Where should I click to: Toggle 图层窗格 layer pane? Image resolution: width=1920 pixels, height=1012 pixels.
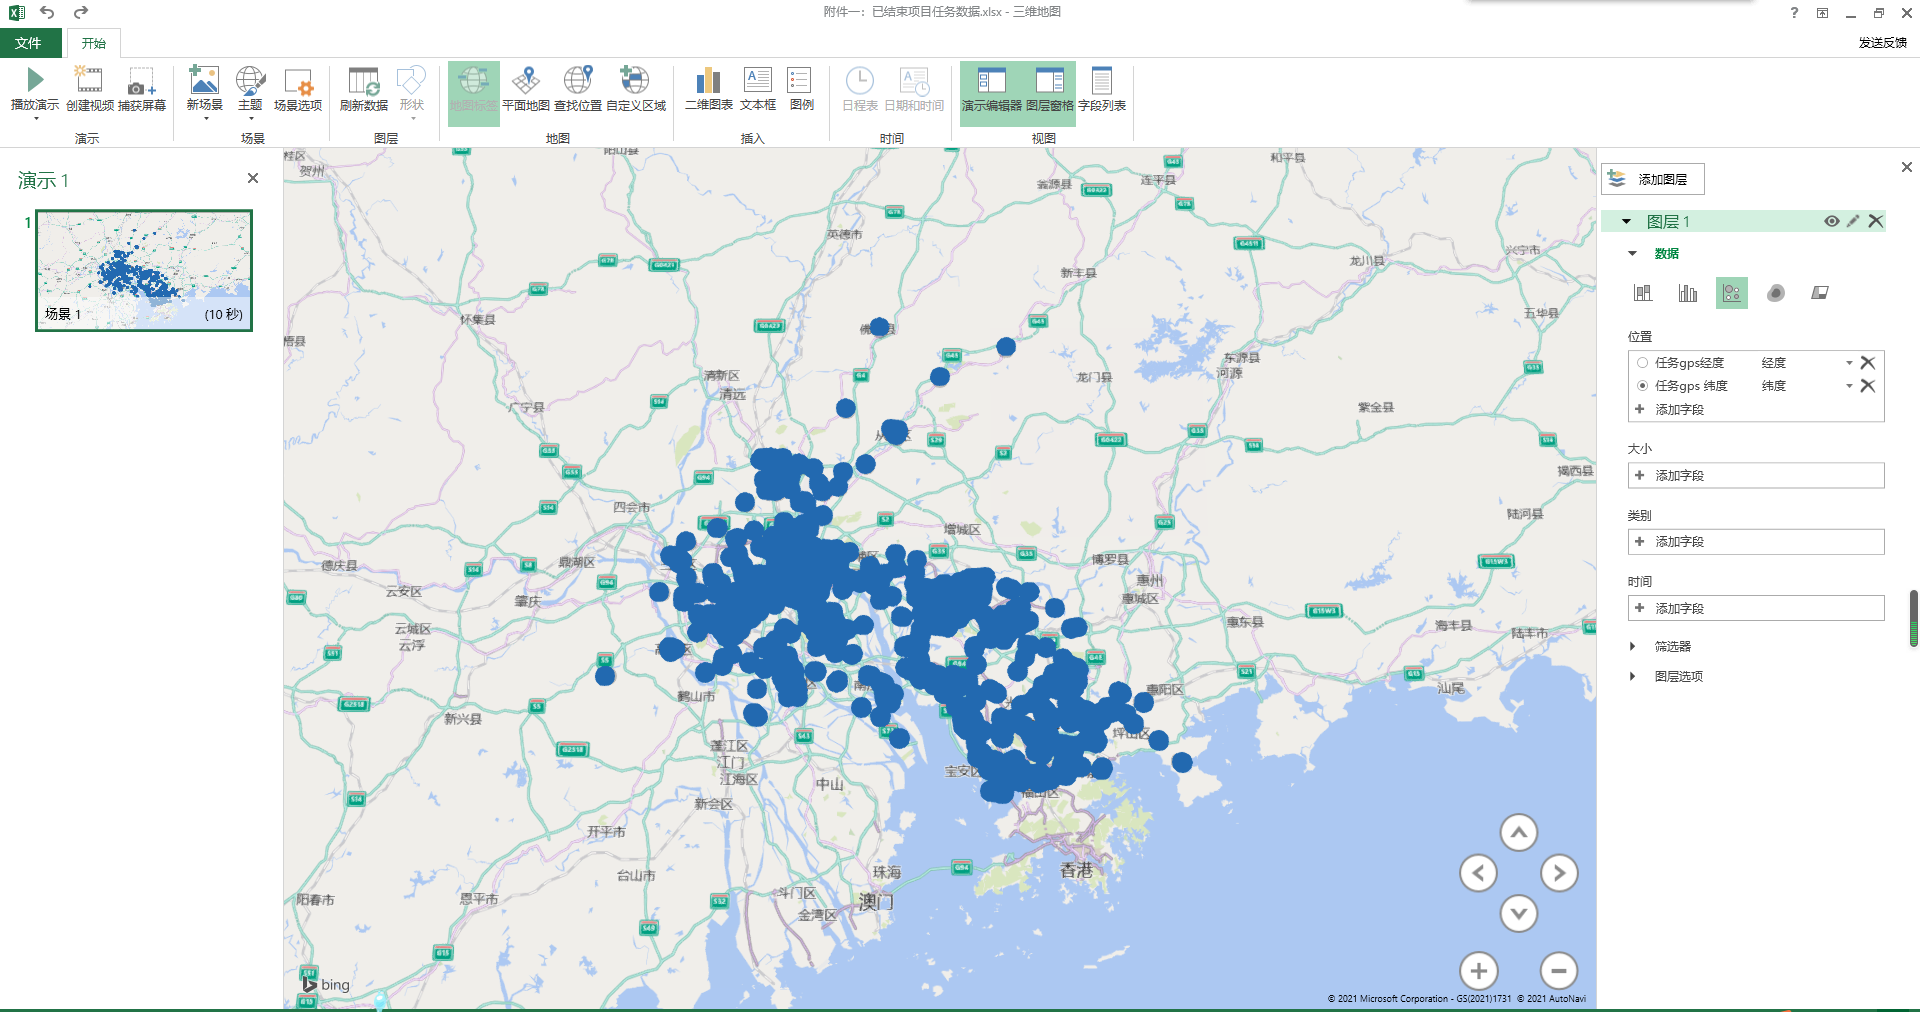tap(1050, 93)
